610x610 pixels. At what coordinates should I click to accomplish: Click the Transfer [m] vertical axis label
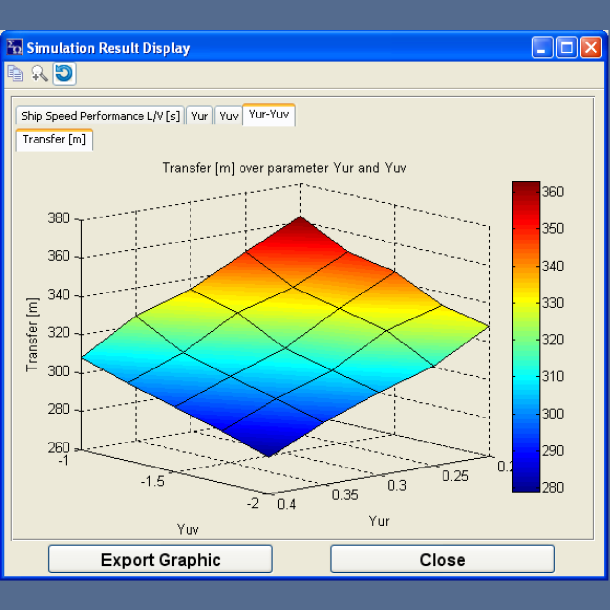[31, 335]
